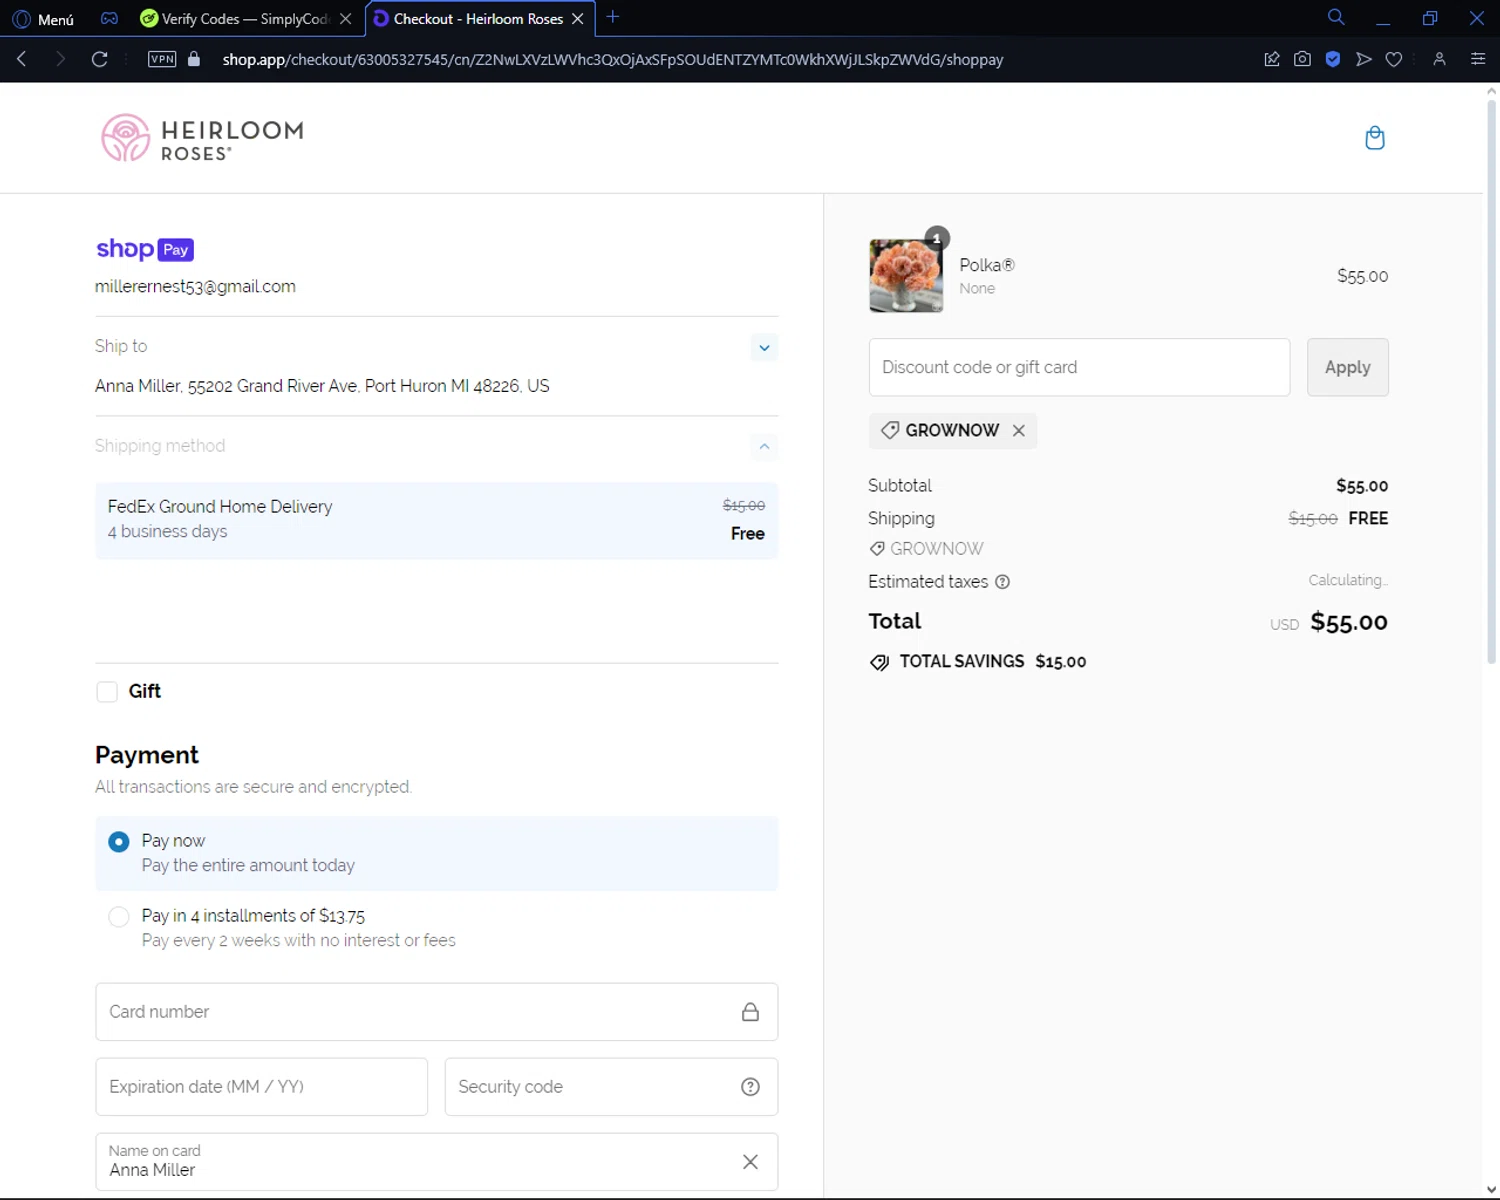The height and width of the screenshot is (1200, 1500).
Task: Collapse the Shipping method section
Action: click(764, 446)
